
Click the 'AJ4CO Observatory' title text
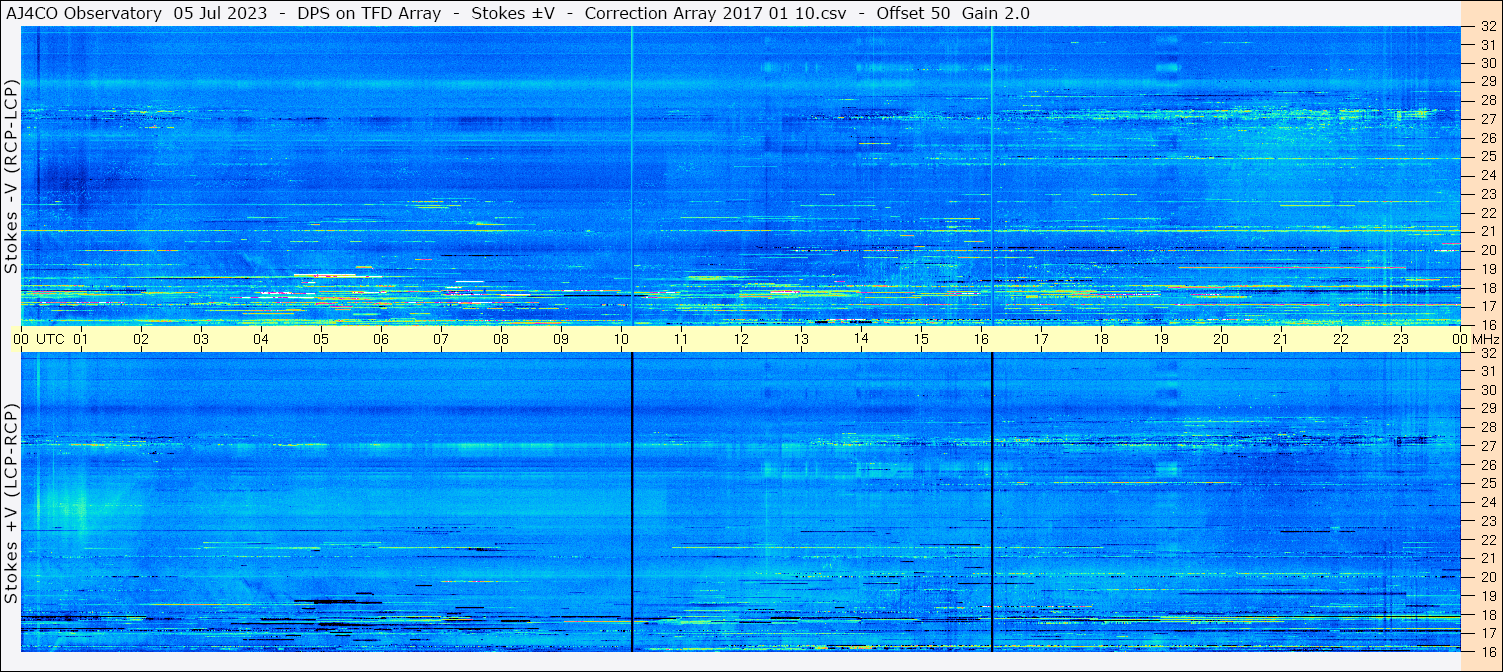coord(84,13)
